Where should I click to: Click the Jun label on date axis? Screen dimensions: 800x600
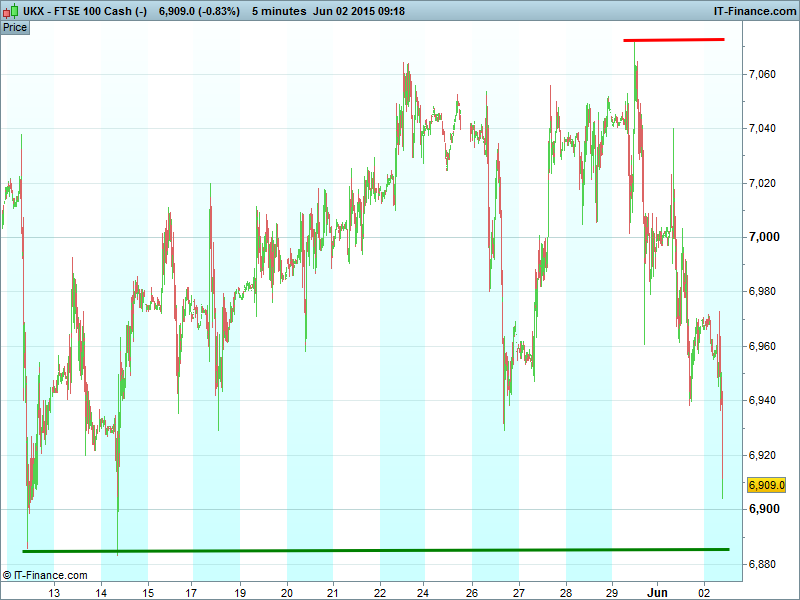coord(658,592)
